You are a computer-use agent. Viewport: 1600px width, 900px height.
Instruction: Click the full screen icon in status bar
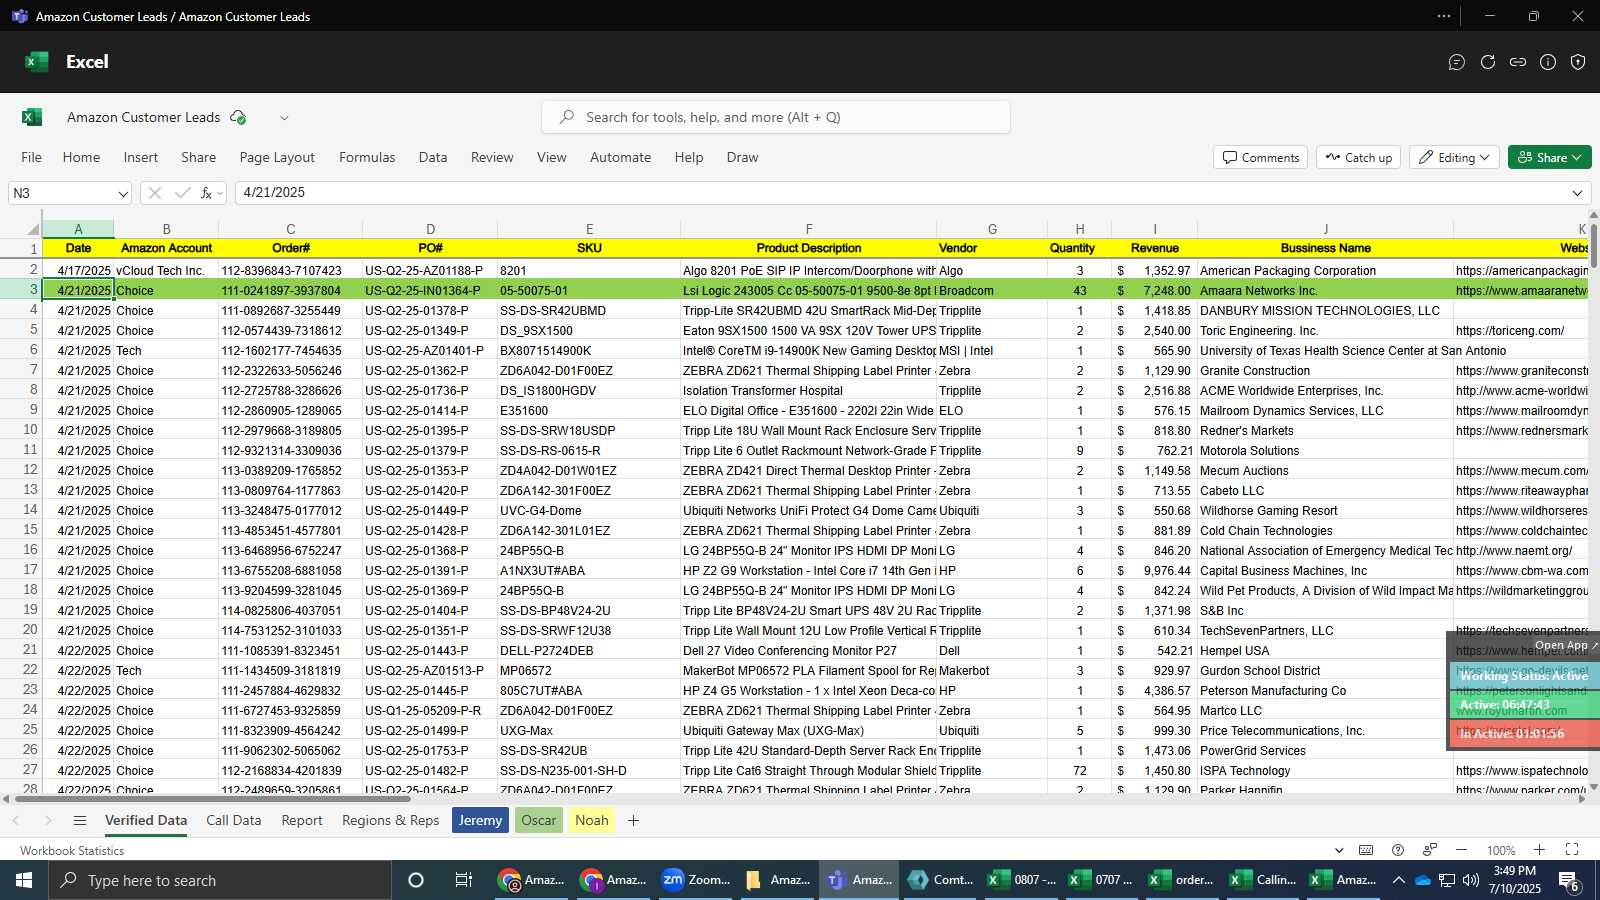coord(1572,850)
